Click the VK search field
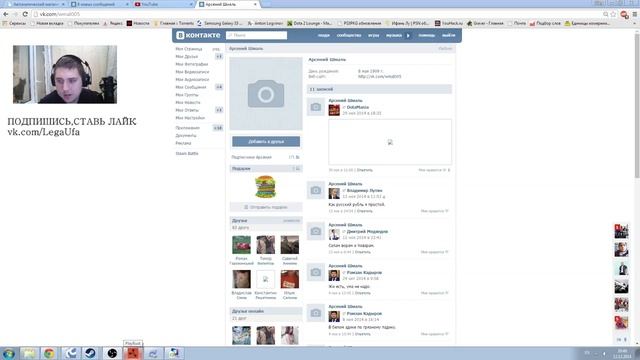640x360 pixels. pos(256,36)
